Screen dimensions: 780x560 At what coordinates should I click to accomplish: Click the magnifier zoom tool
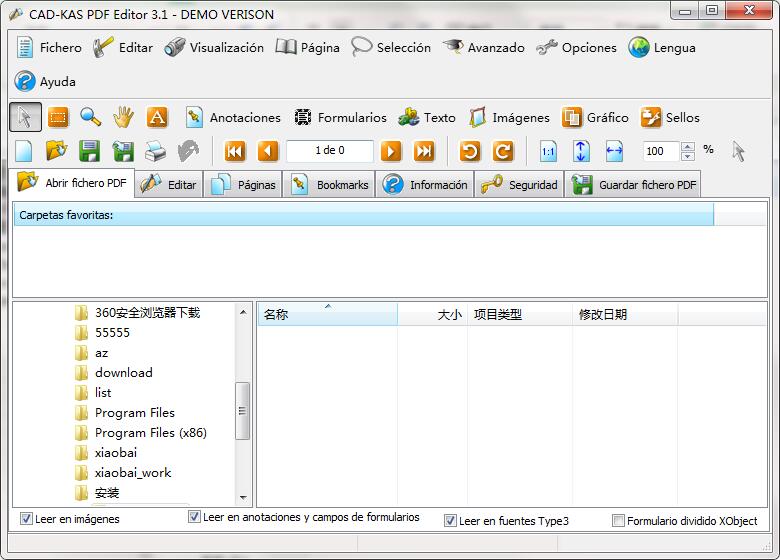click(91, 117)
